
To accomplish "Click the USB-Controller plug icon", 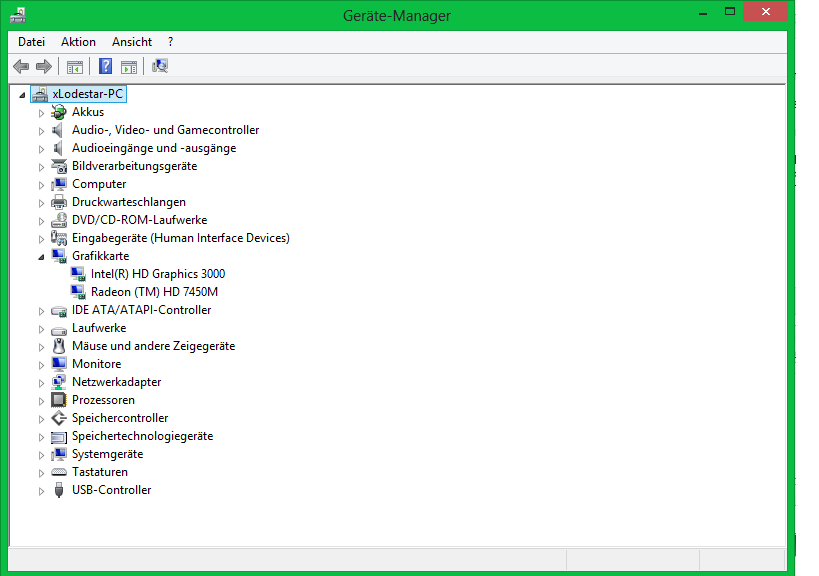I will 59,490.
